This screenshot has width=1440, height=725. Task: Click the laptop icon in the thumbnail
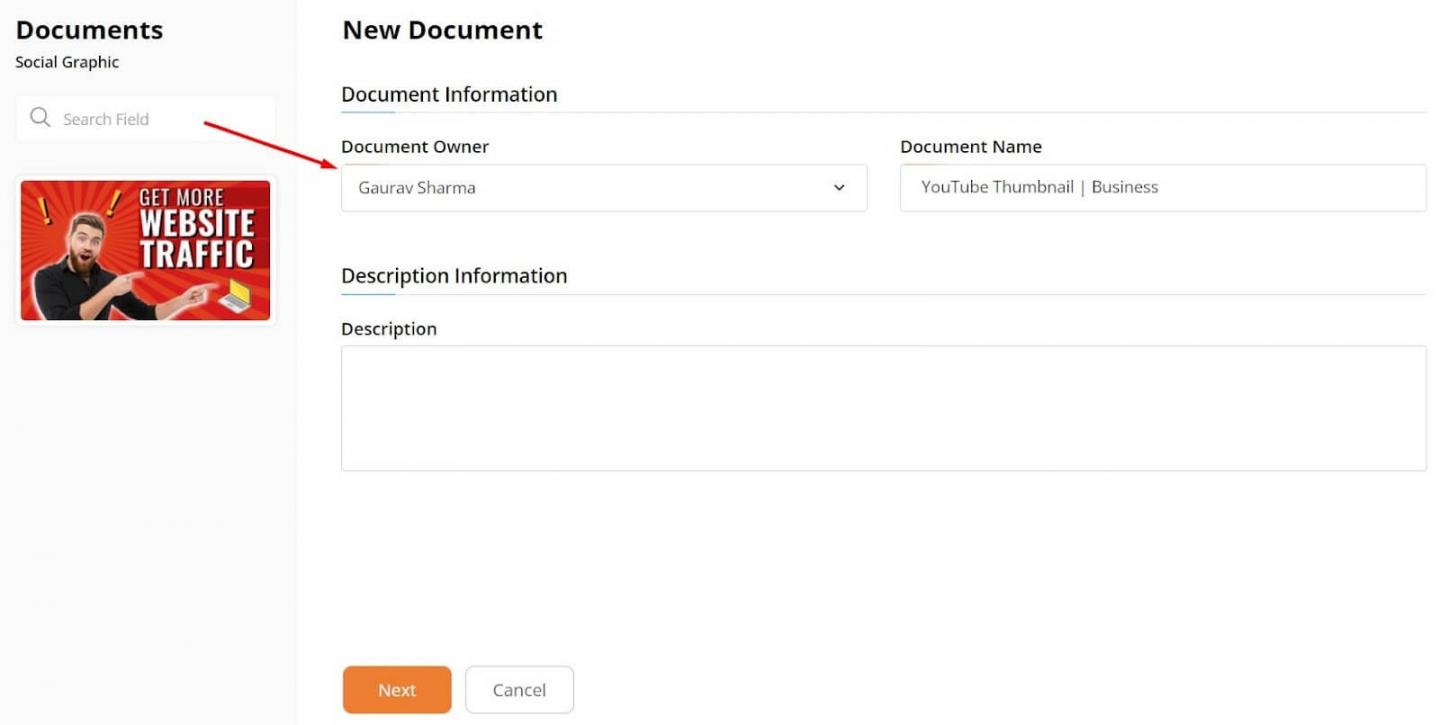(x=237, y=295)
